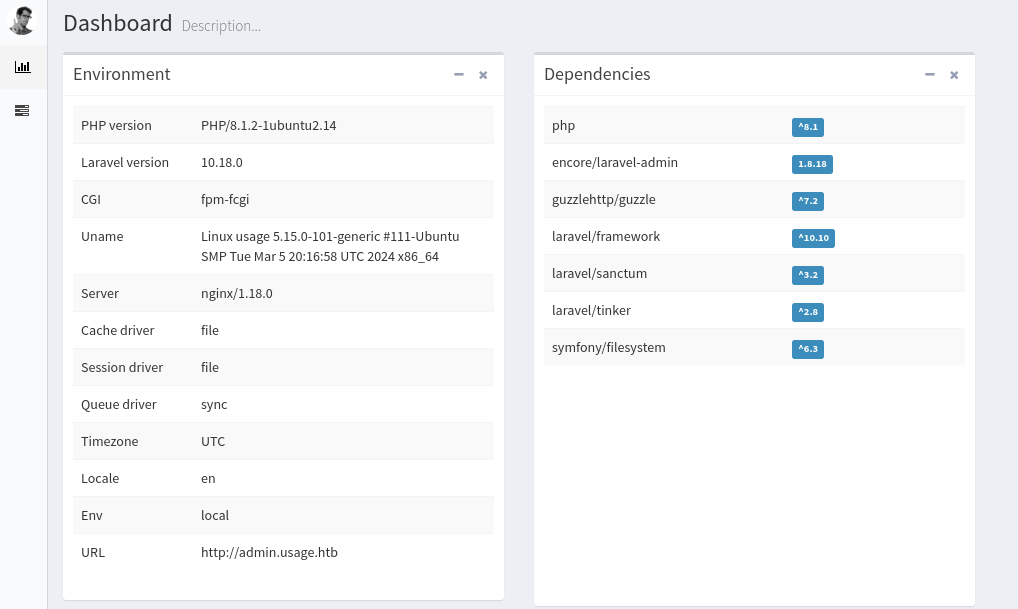Click the Env row label
The image size is (1018, 609).
pyautogui.click(x=92, y=516)
